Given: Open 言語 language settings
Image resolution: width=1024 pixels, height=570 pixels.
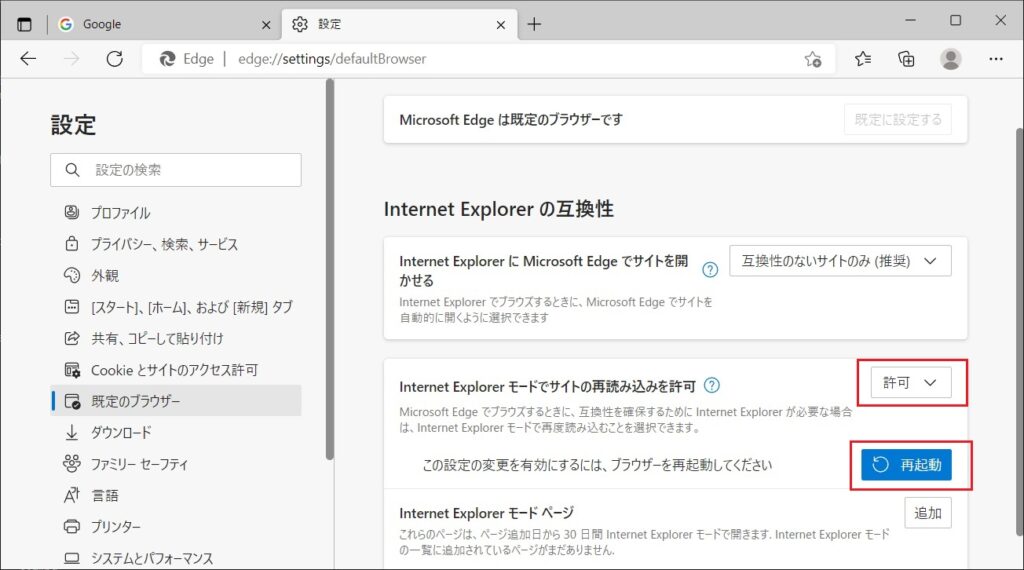Looking at the screenshot, I should pos(176,495).
